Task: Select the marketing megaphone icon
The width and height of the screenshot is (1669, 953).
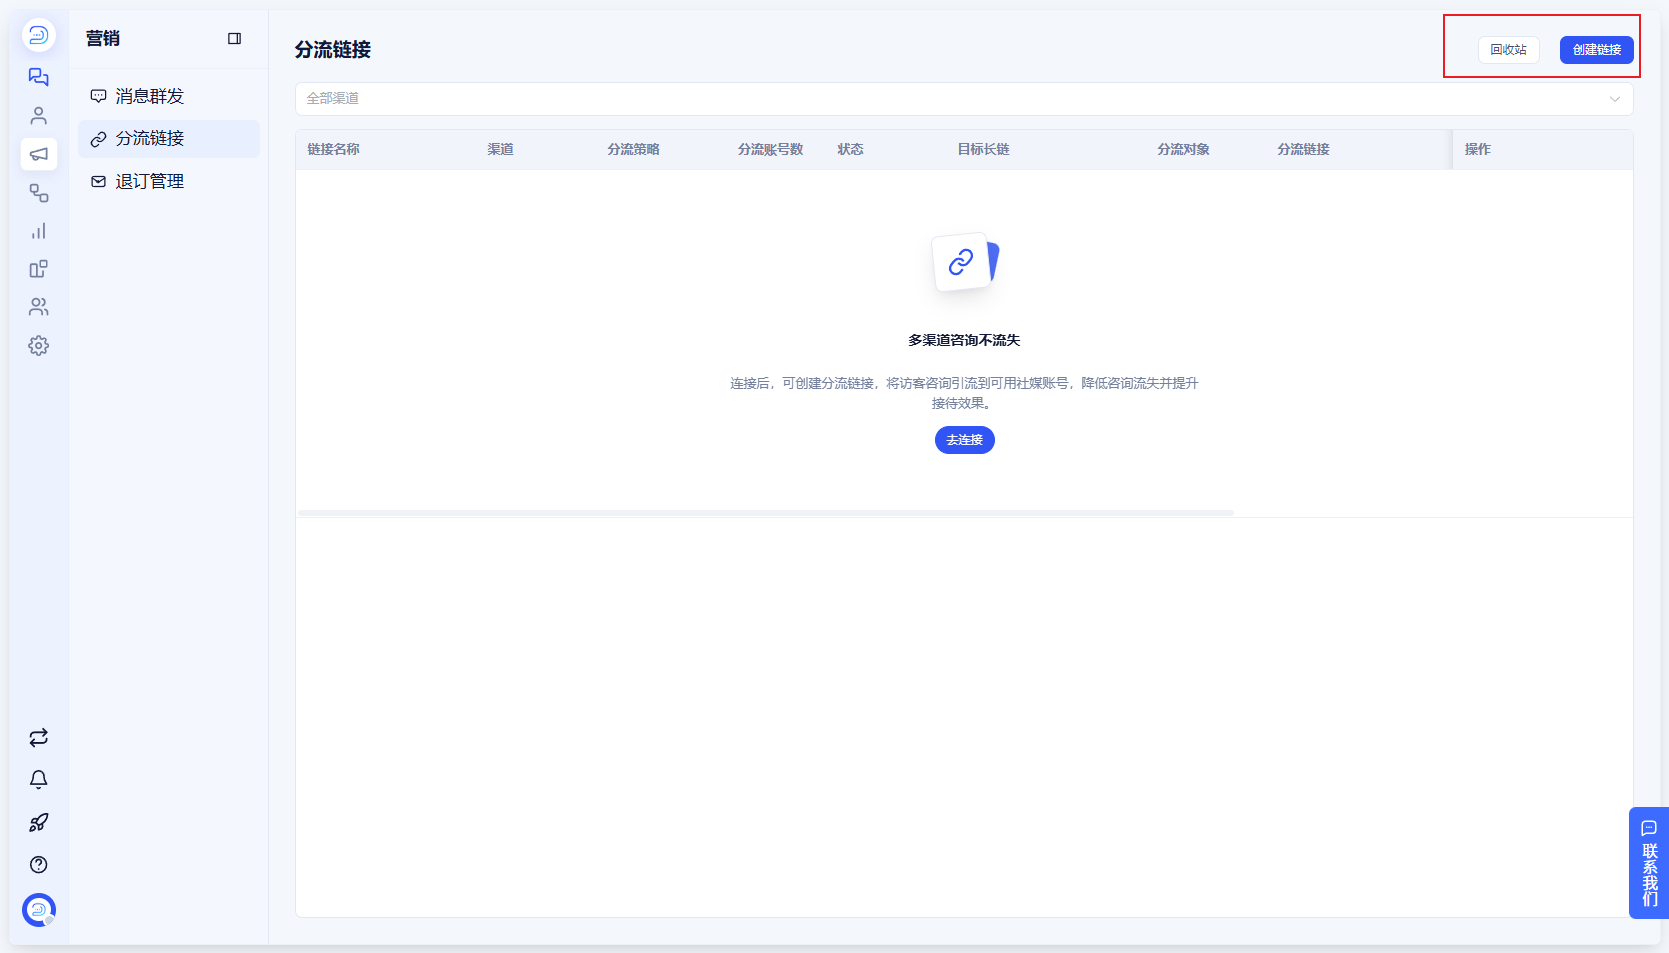Action: [x=38, y=154]
